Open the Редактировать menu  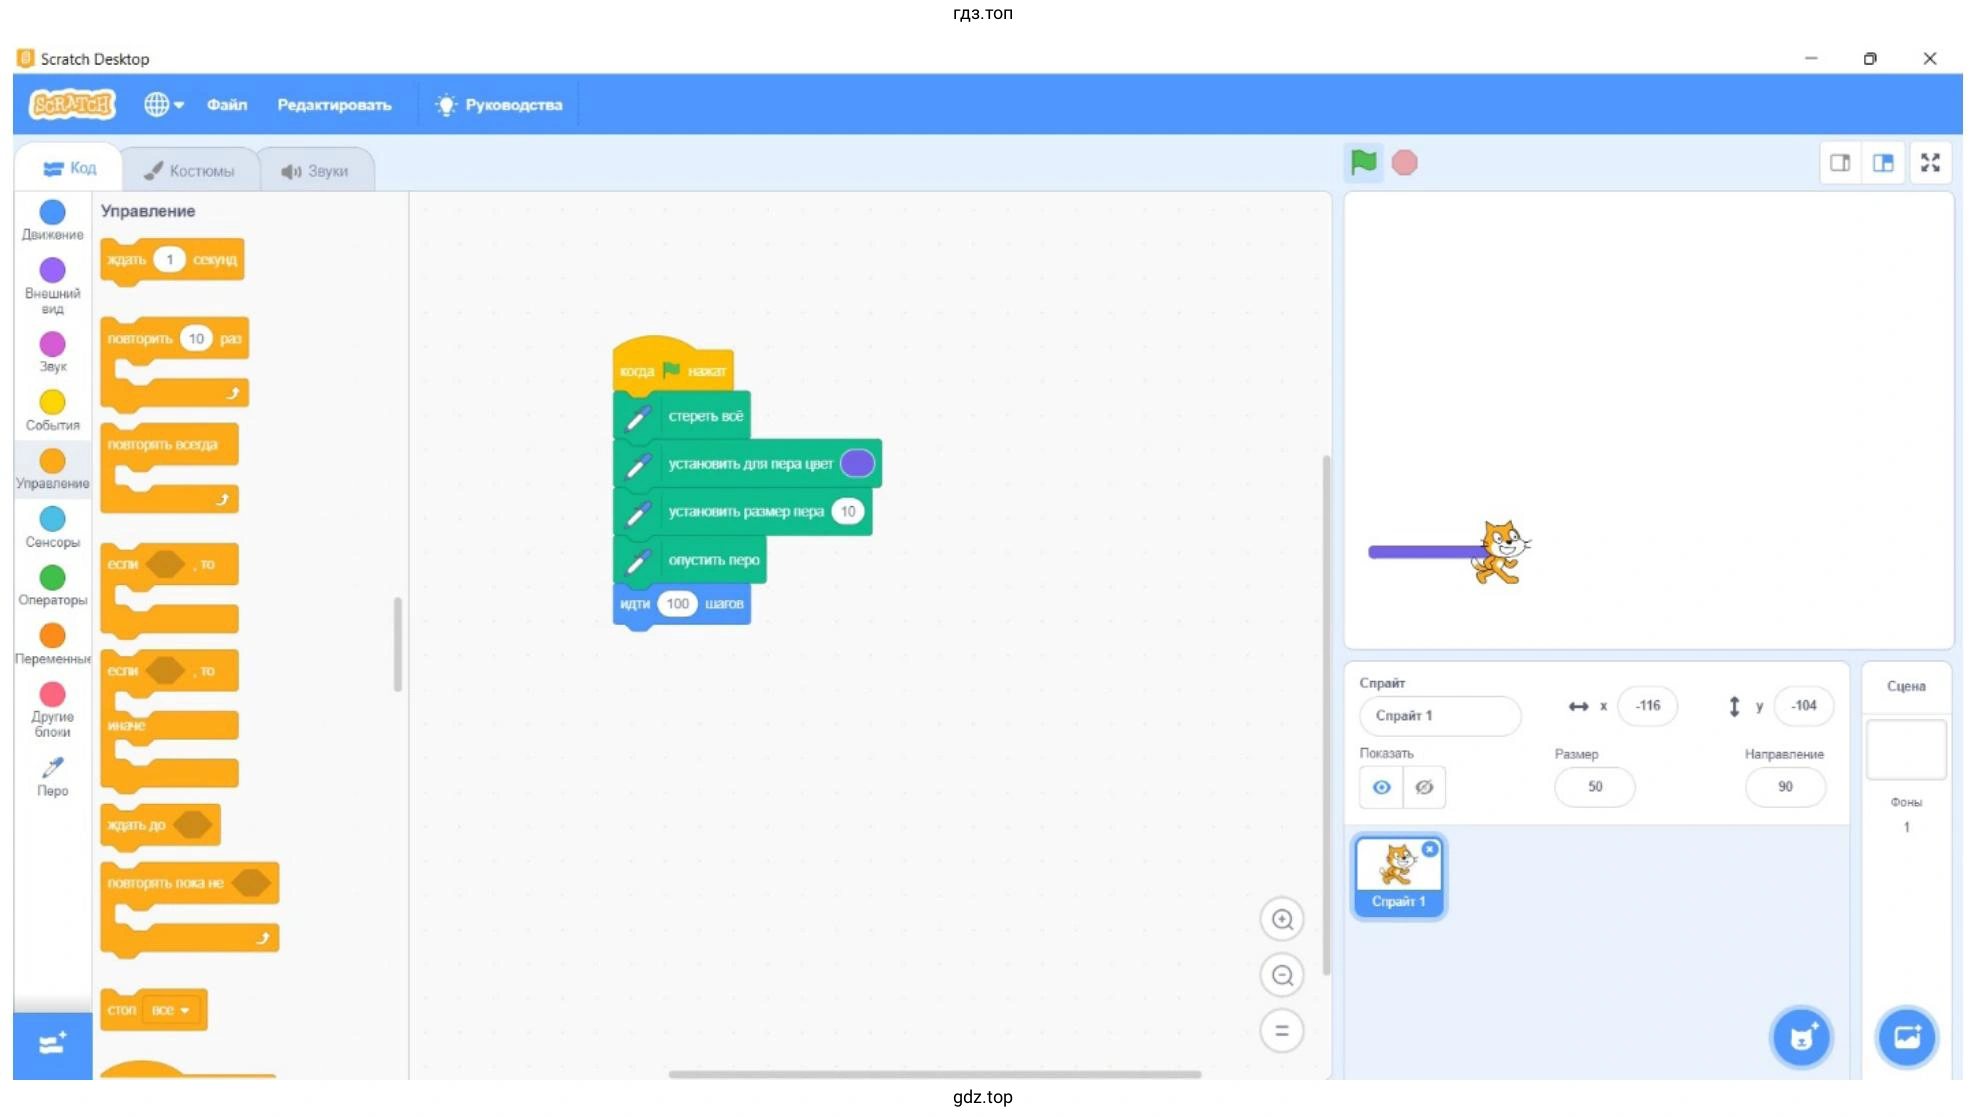tap(334, 104)
